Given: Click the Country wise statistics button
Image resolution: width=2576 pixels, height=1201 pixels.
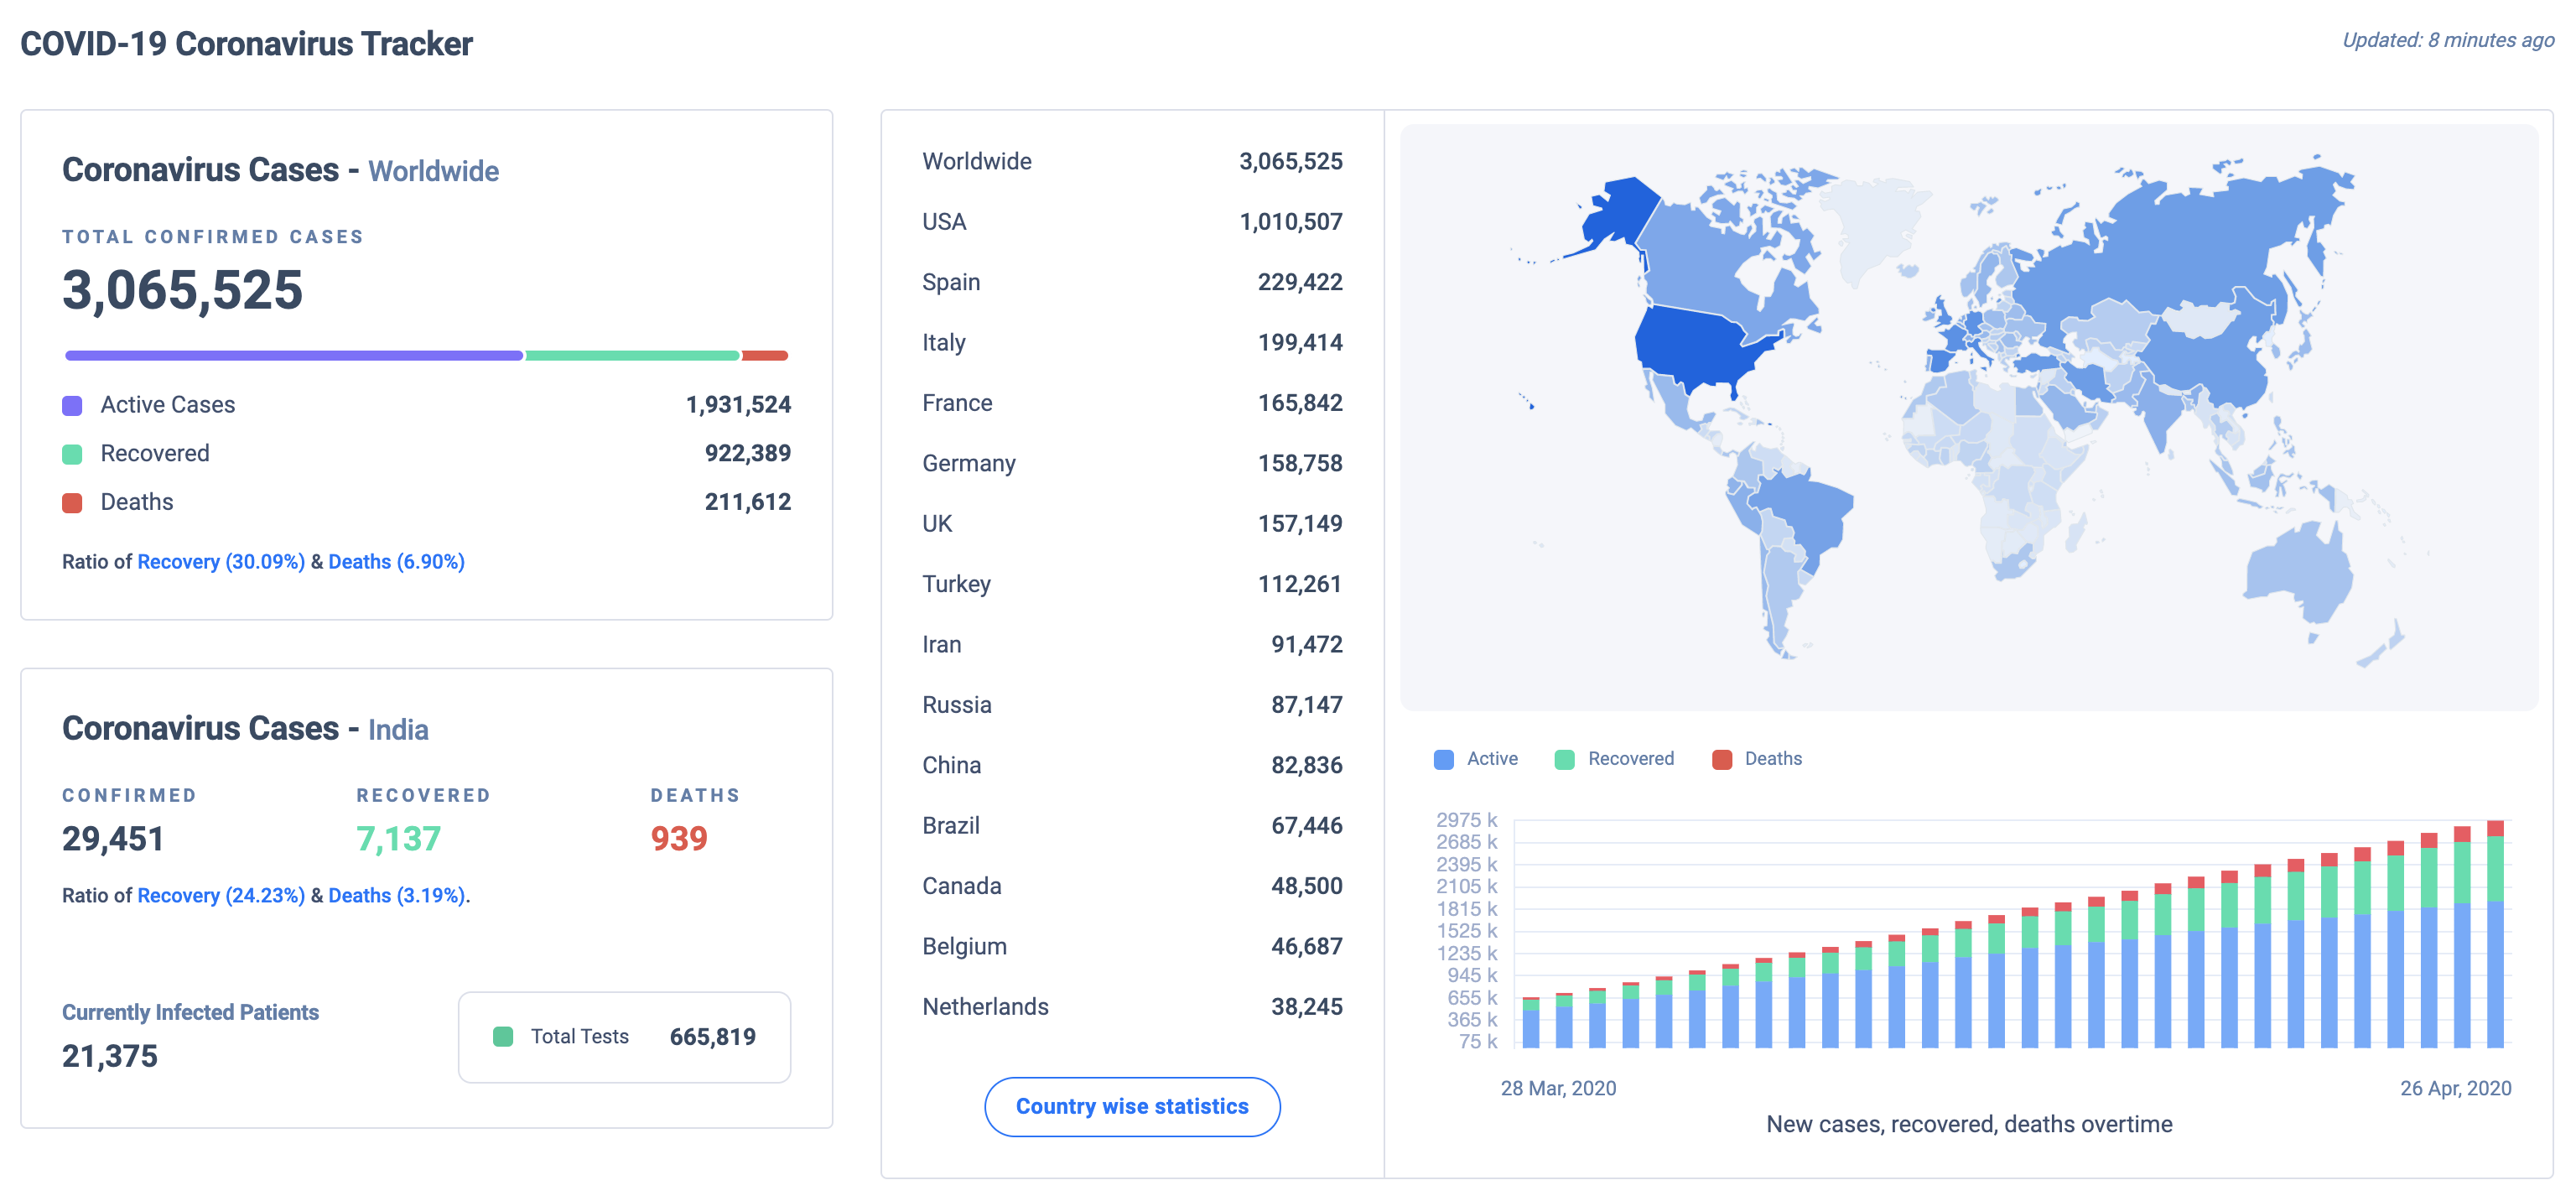Looking at the screenshot, I should pyautogui.click(x=1131, y=1106).
